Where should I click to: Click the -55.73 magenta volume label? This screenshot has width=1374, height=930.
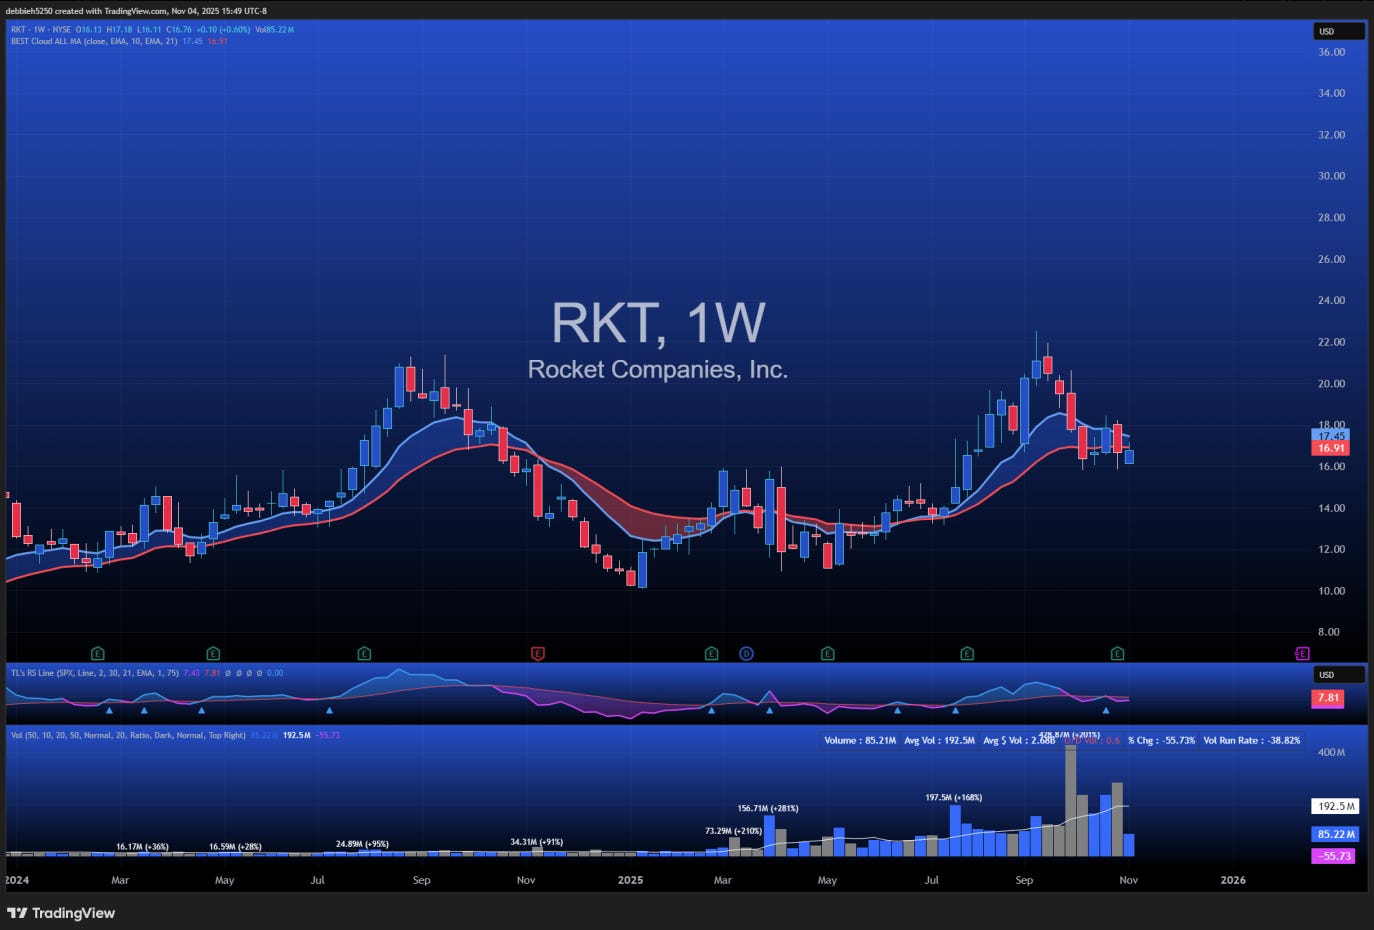[x=1333, y=856]
